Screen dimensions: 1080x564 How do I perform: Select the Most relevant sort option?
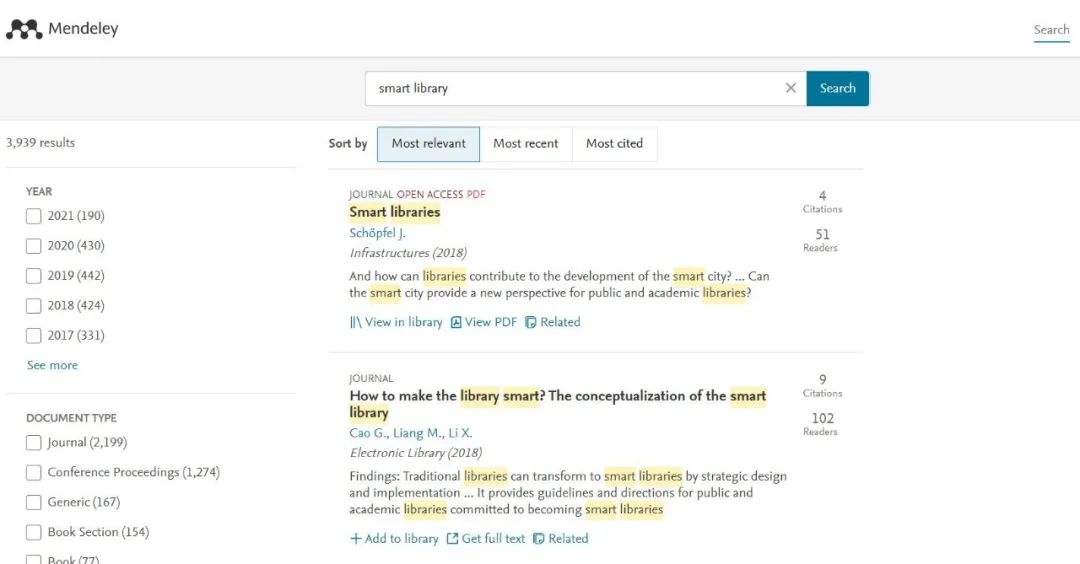click(x=428, y=144)
